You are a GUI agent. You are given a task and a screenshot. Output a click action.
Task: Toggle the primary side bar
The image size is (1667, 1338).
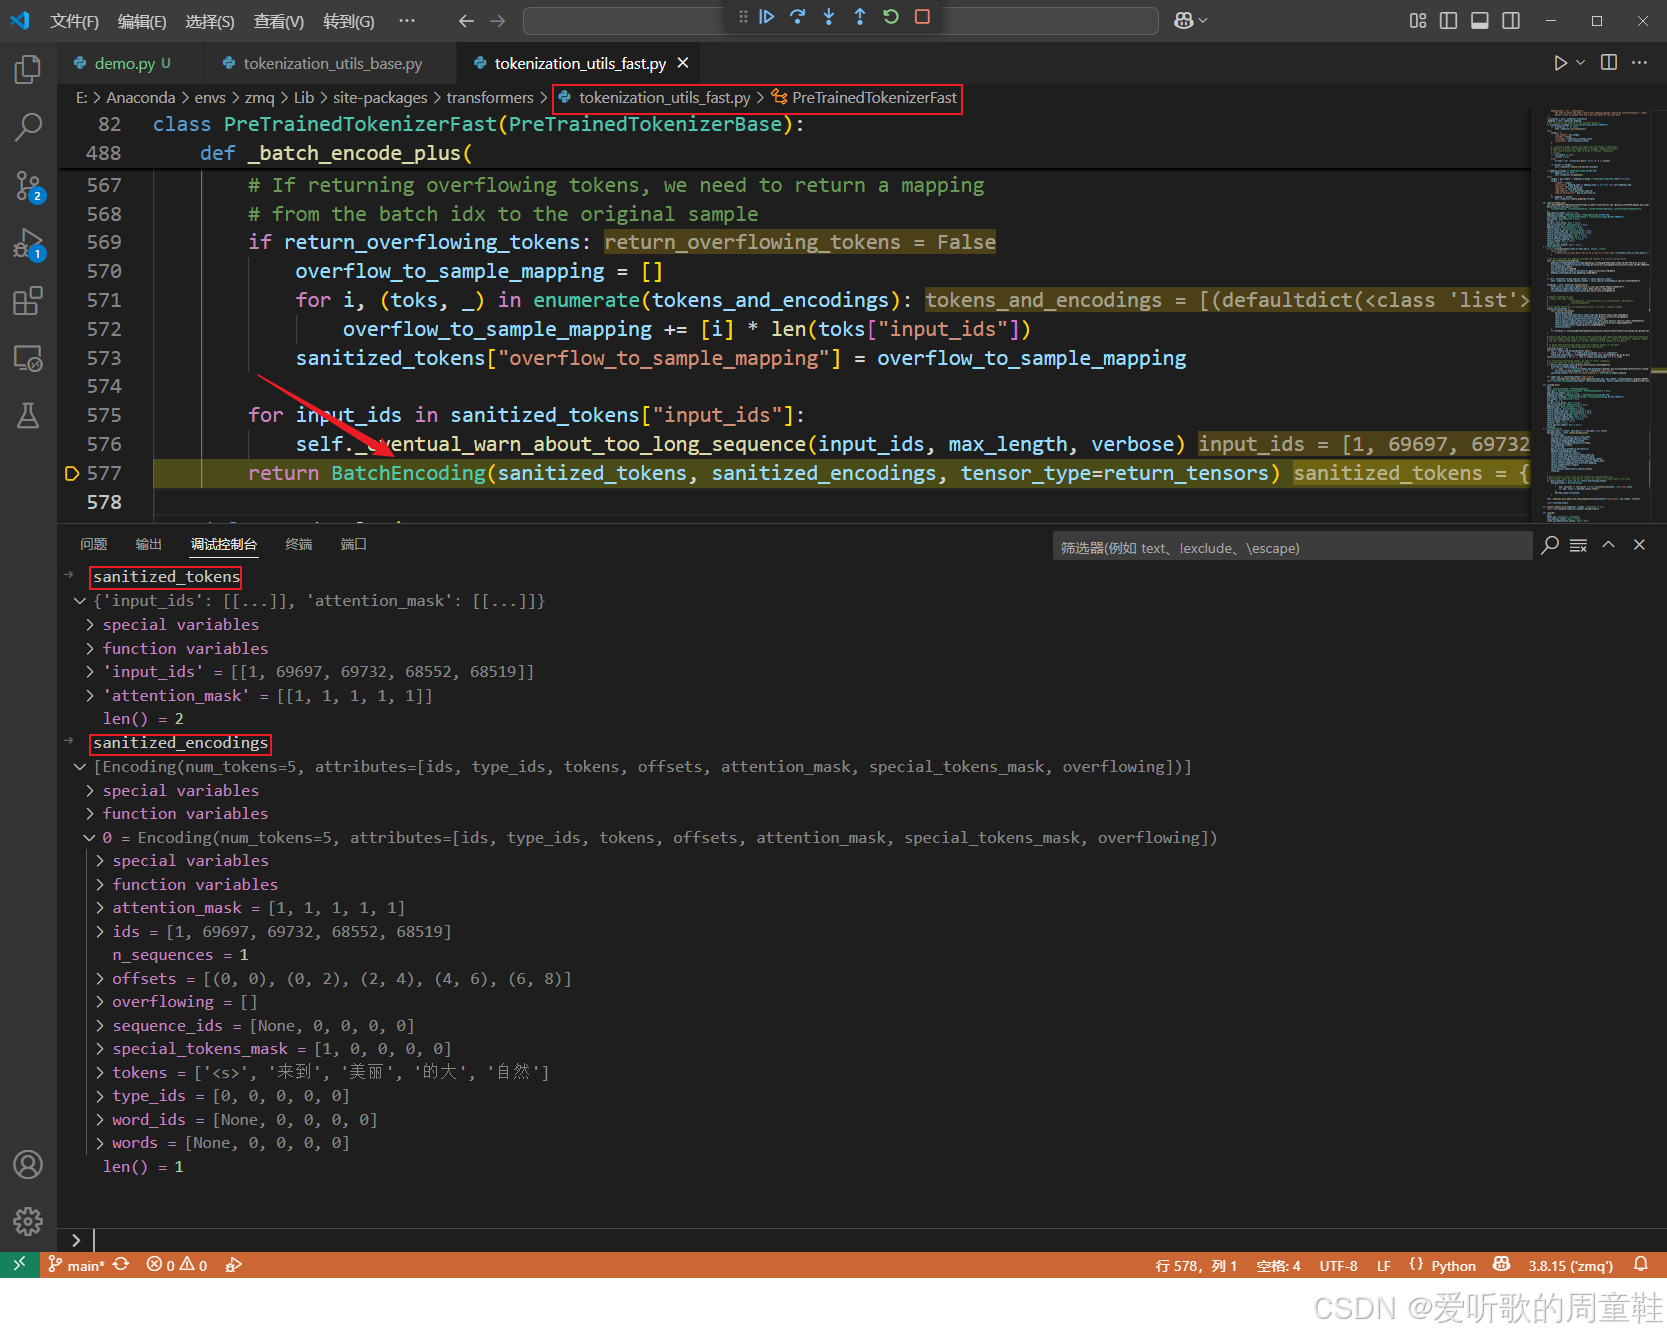(x=1448, y=20)
